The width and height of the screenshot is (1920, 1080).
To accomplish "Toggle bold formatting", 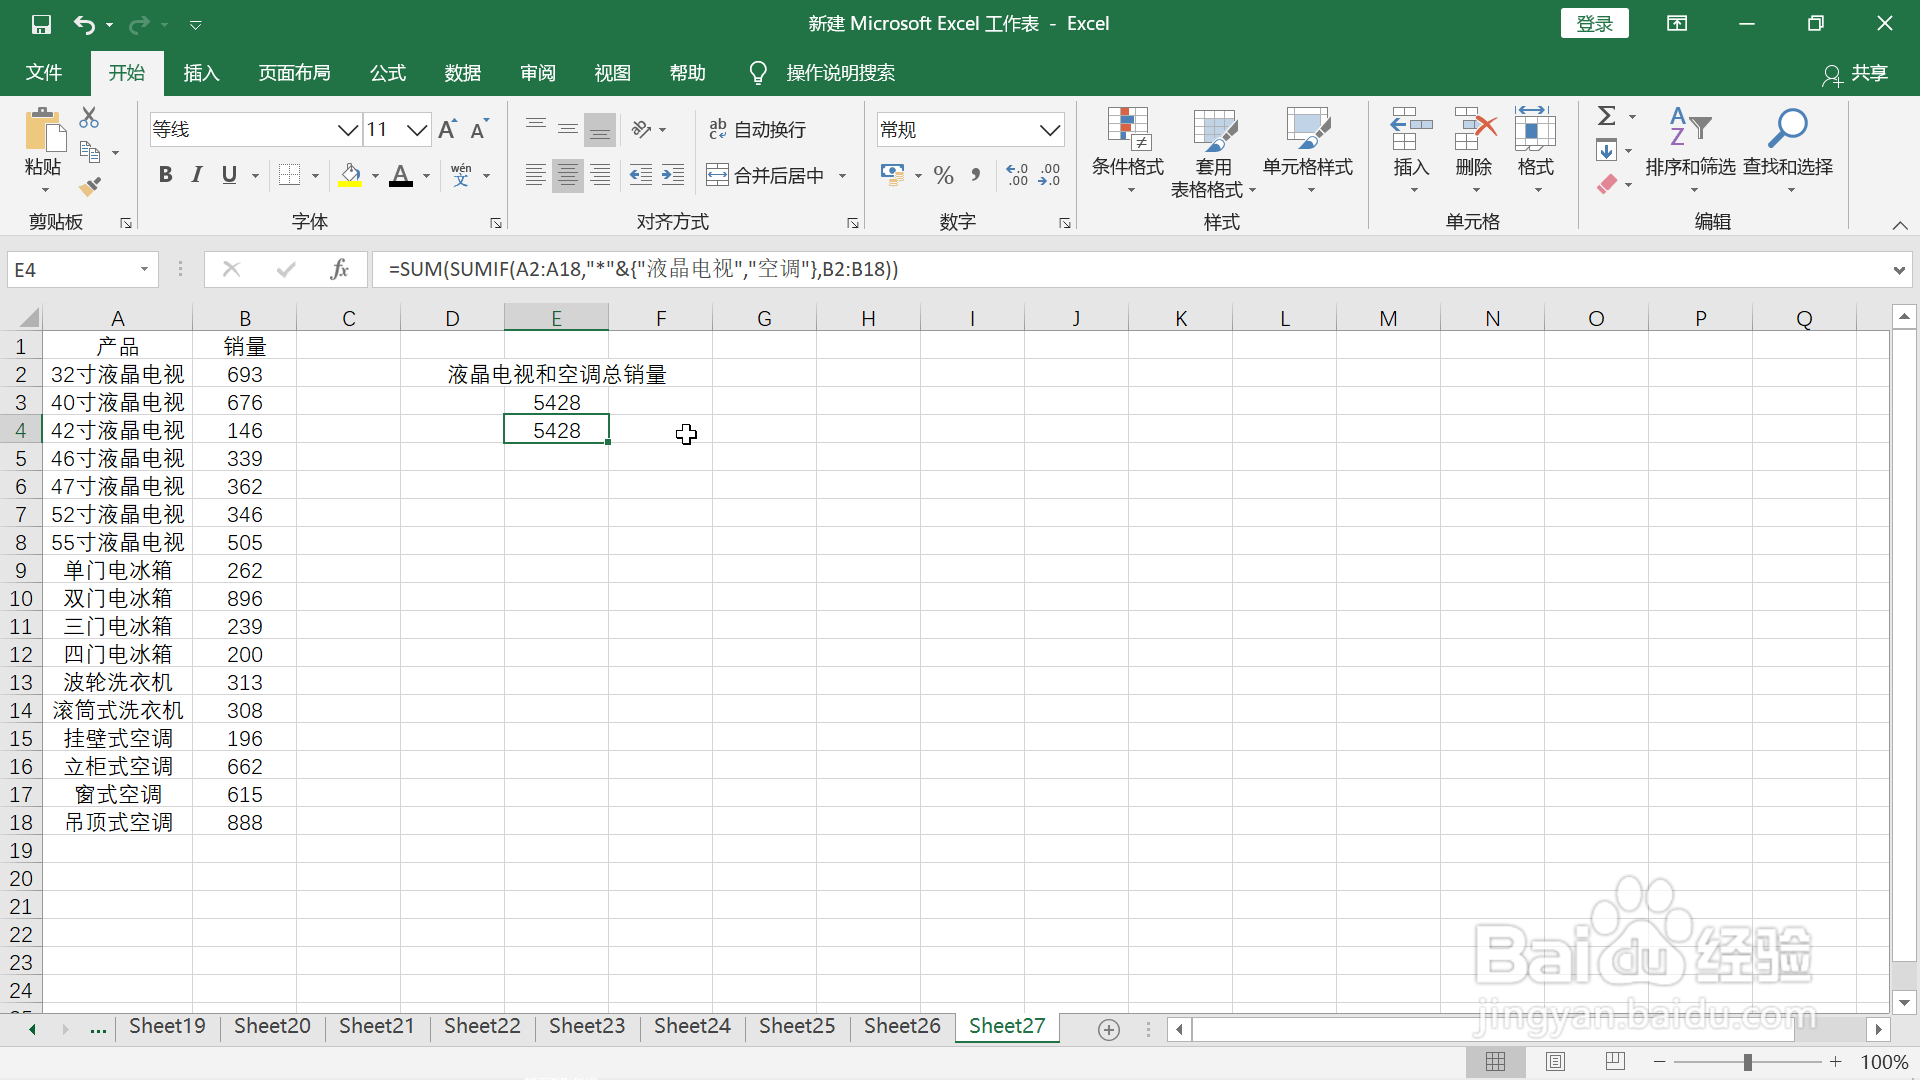I will pyautogui.click(x=165, y=174).
